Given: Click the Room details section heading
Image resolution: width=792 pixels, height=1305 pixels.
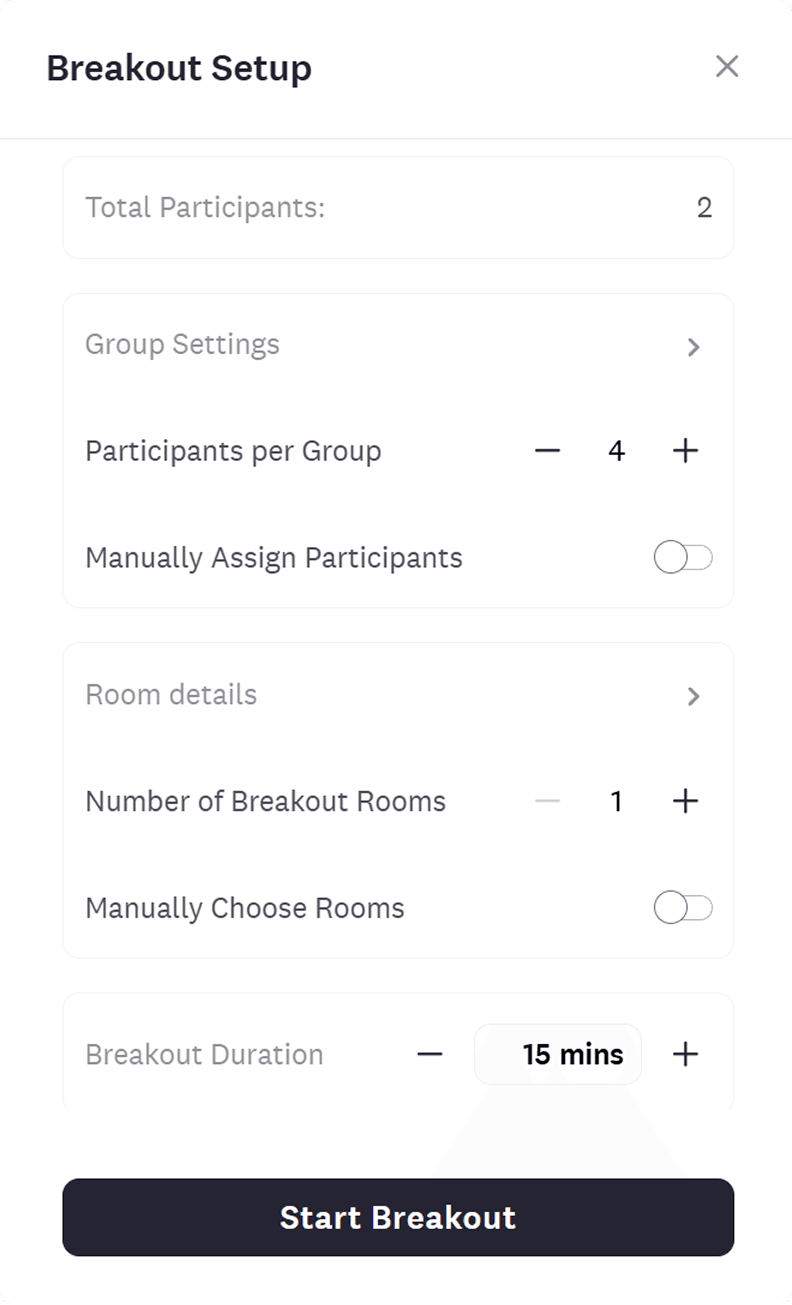Looking at the screenshot, I should coord(171,695).
